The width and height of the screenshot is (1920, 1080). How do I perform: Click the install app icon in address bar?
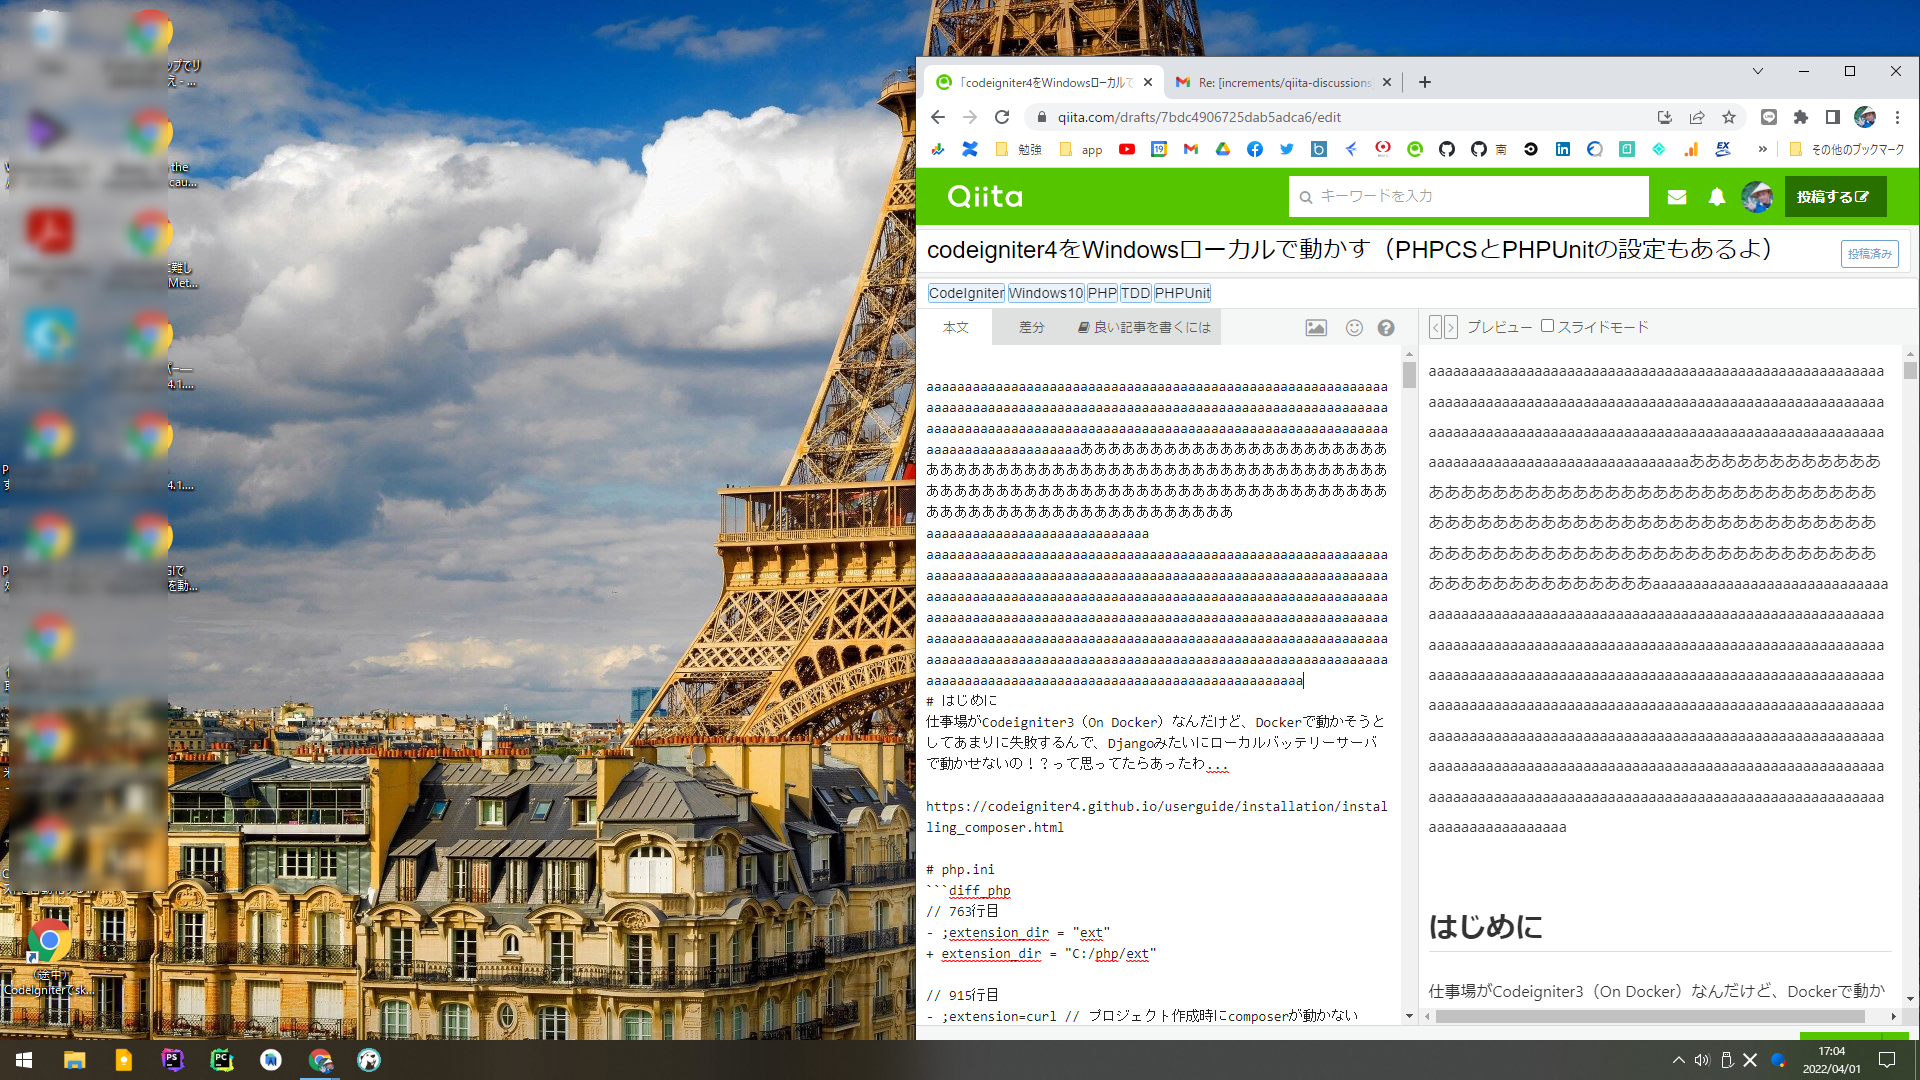pyautogui.click(x=1665, y=117)
